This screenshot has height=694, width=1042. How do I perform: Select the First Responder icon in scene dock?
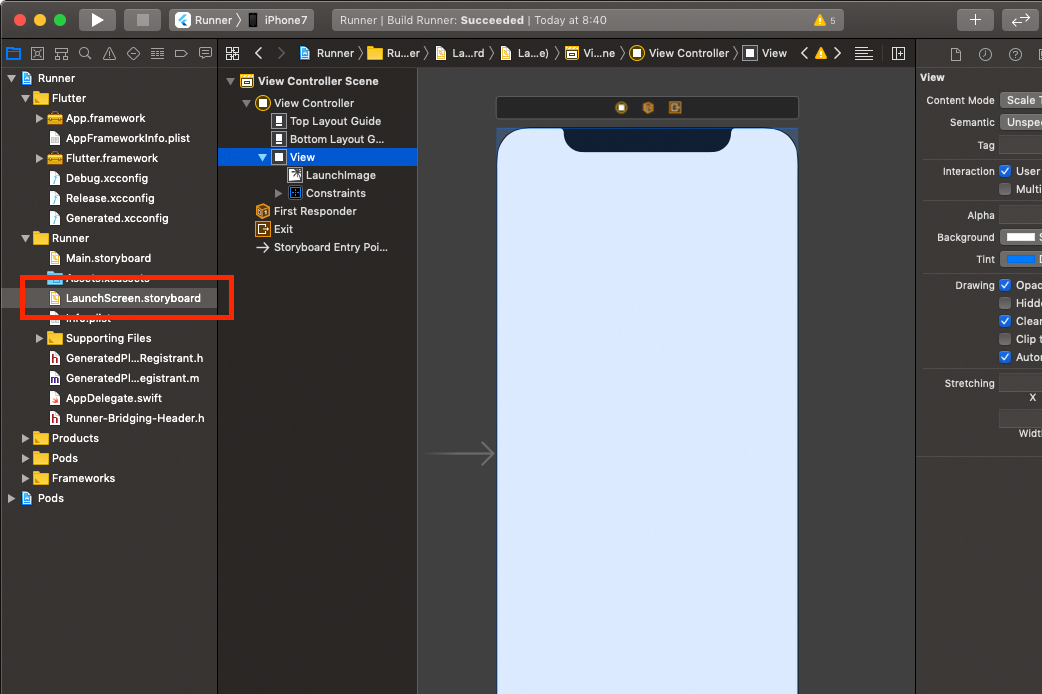pyautogui.click(x=648, y=108)
